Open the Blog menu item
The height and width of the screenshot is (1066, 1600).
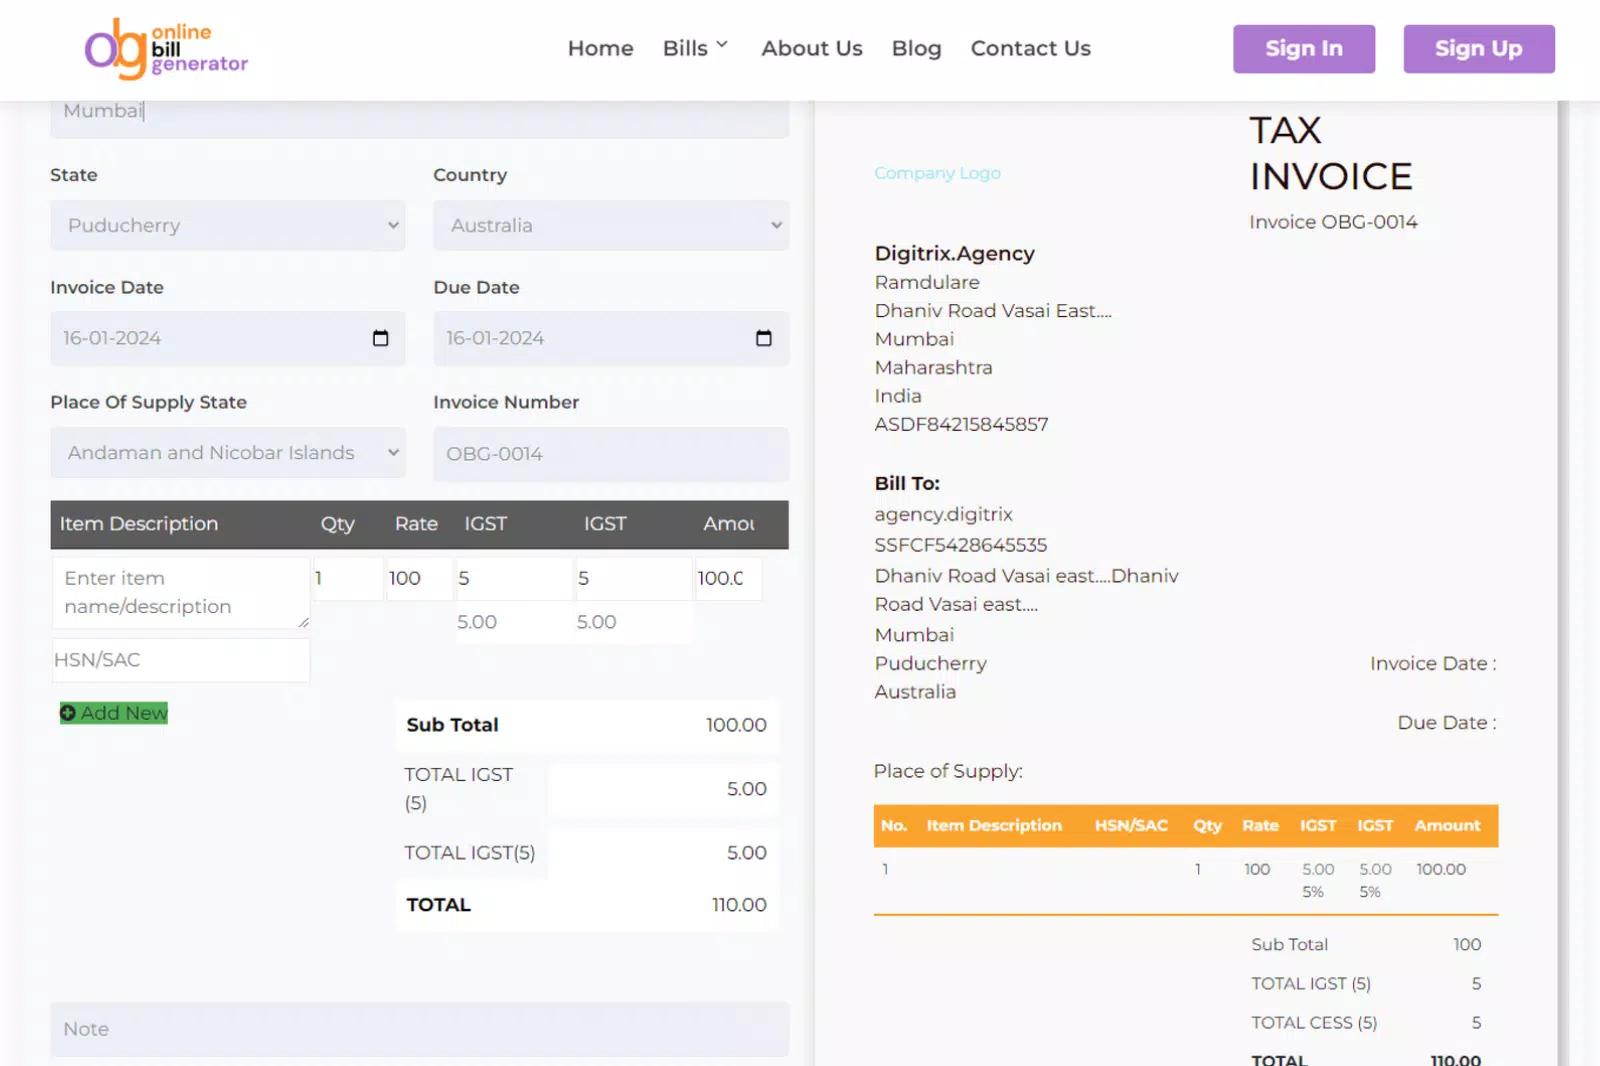pyautogui.click(x=917, y=48)
